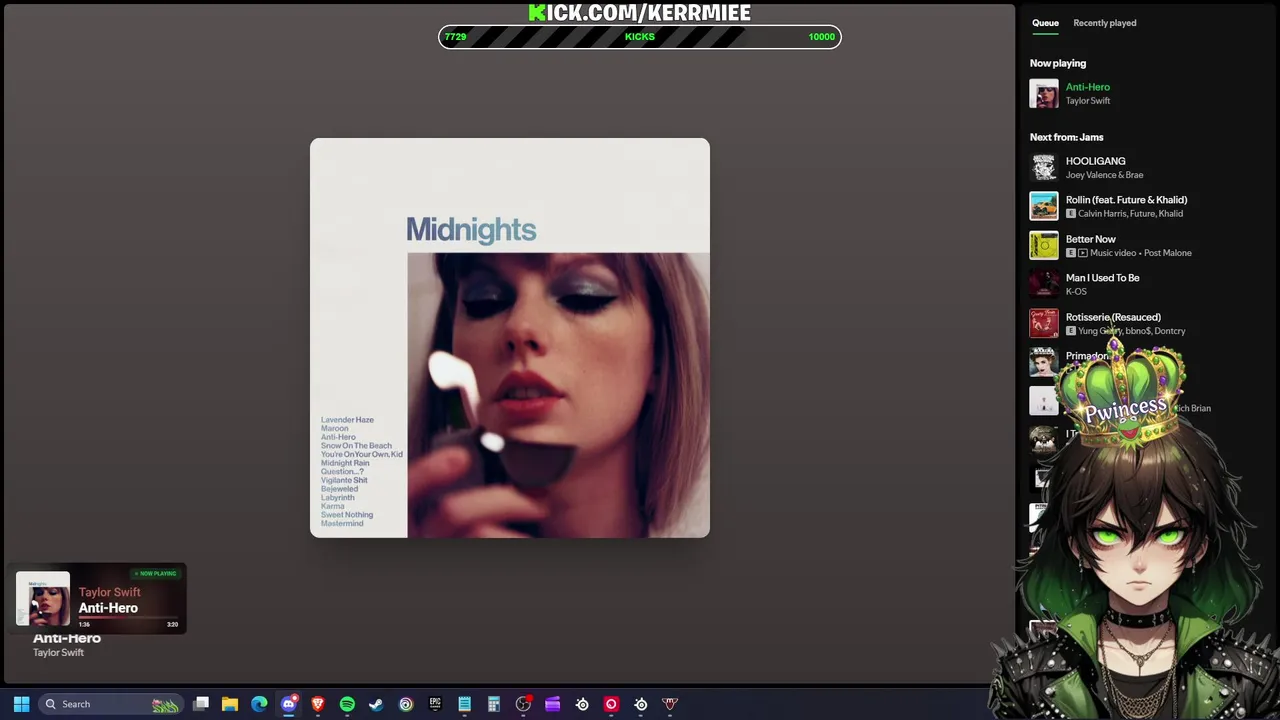
Task: Click the KICK.COM/KERRMIEE channel text
Action: 640,12
